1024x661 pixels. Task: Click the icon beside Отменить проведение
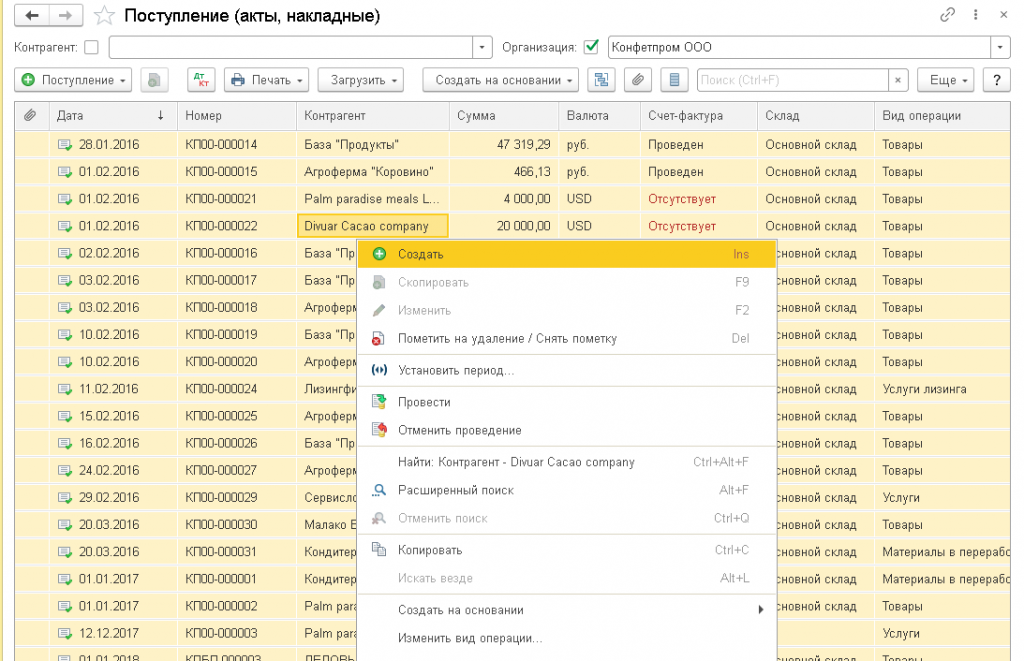[x=379, y=430]
